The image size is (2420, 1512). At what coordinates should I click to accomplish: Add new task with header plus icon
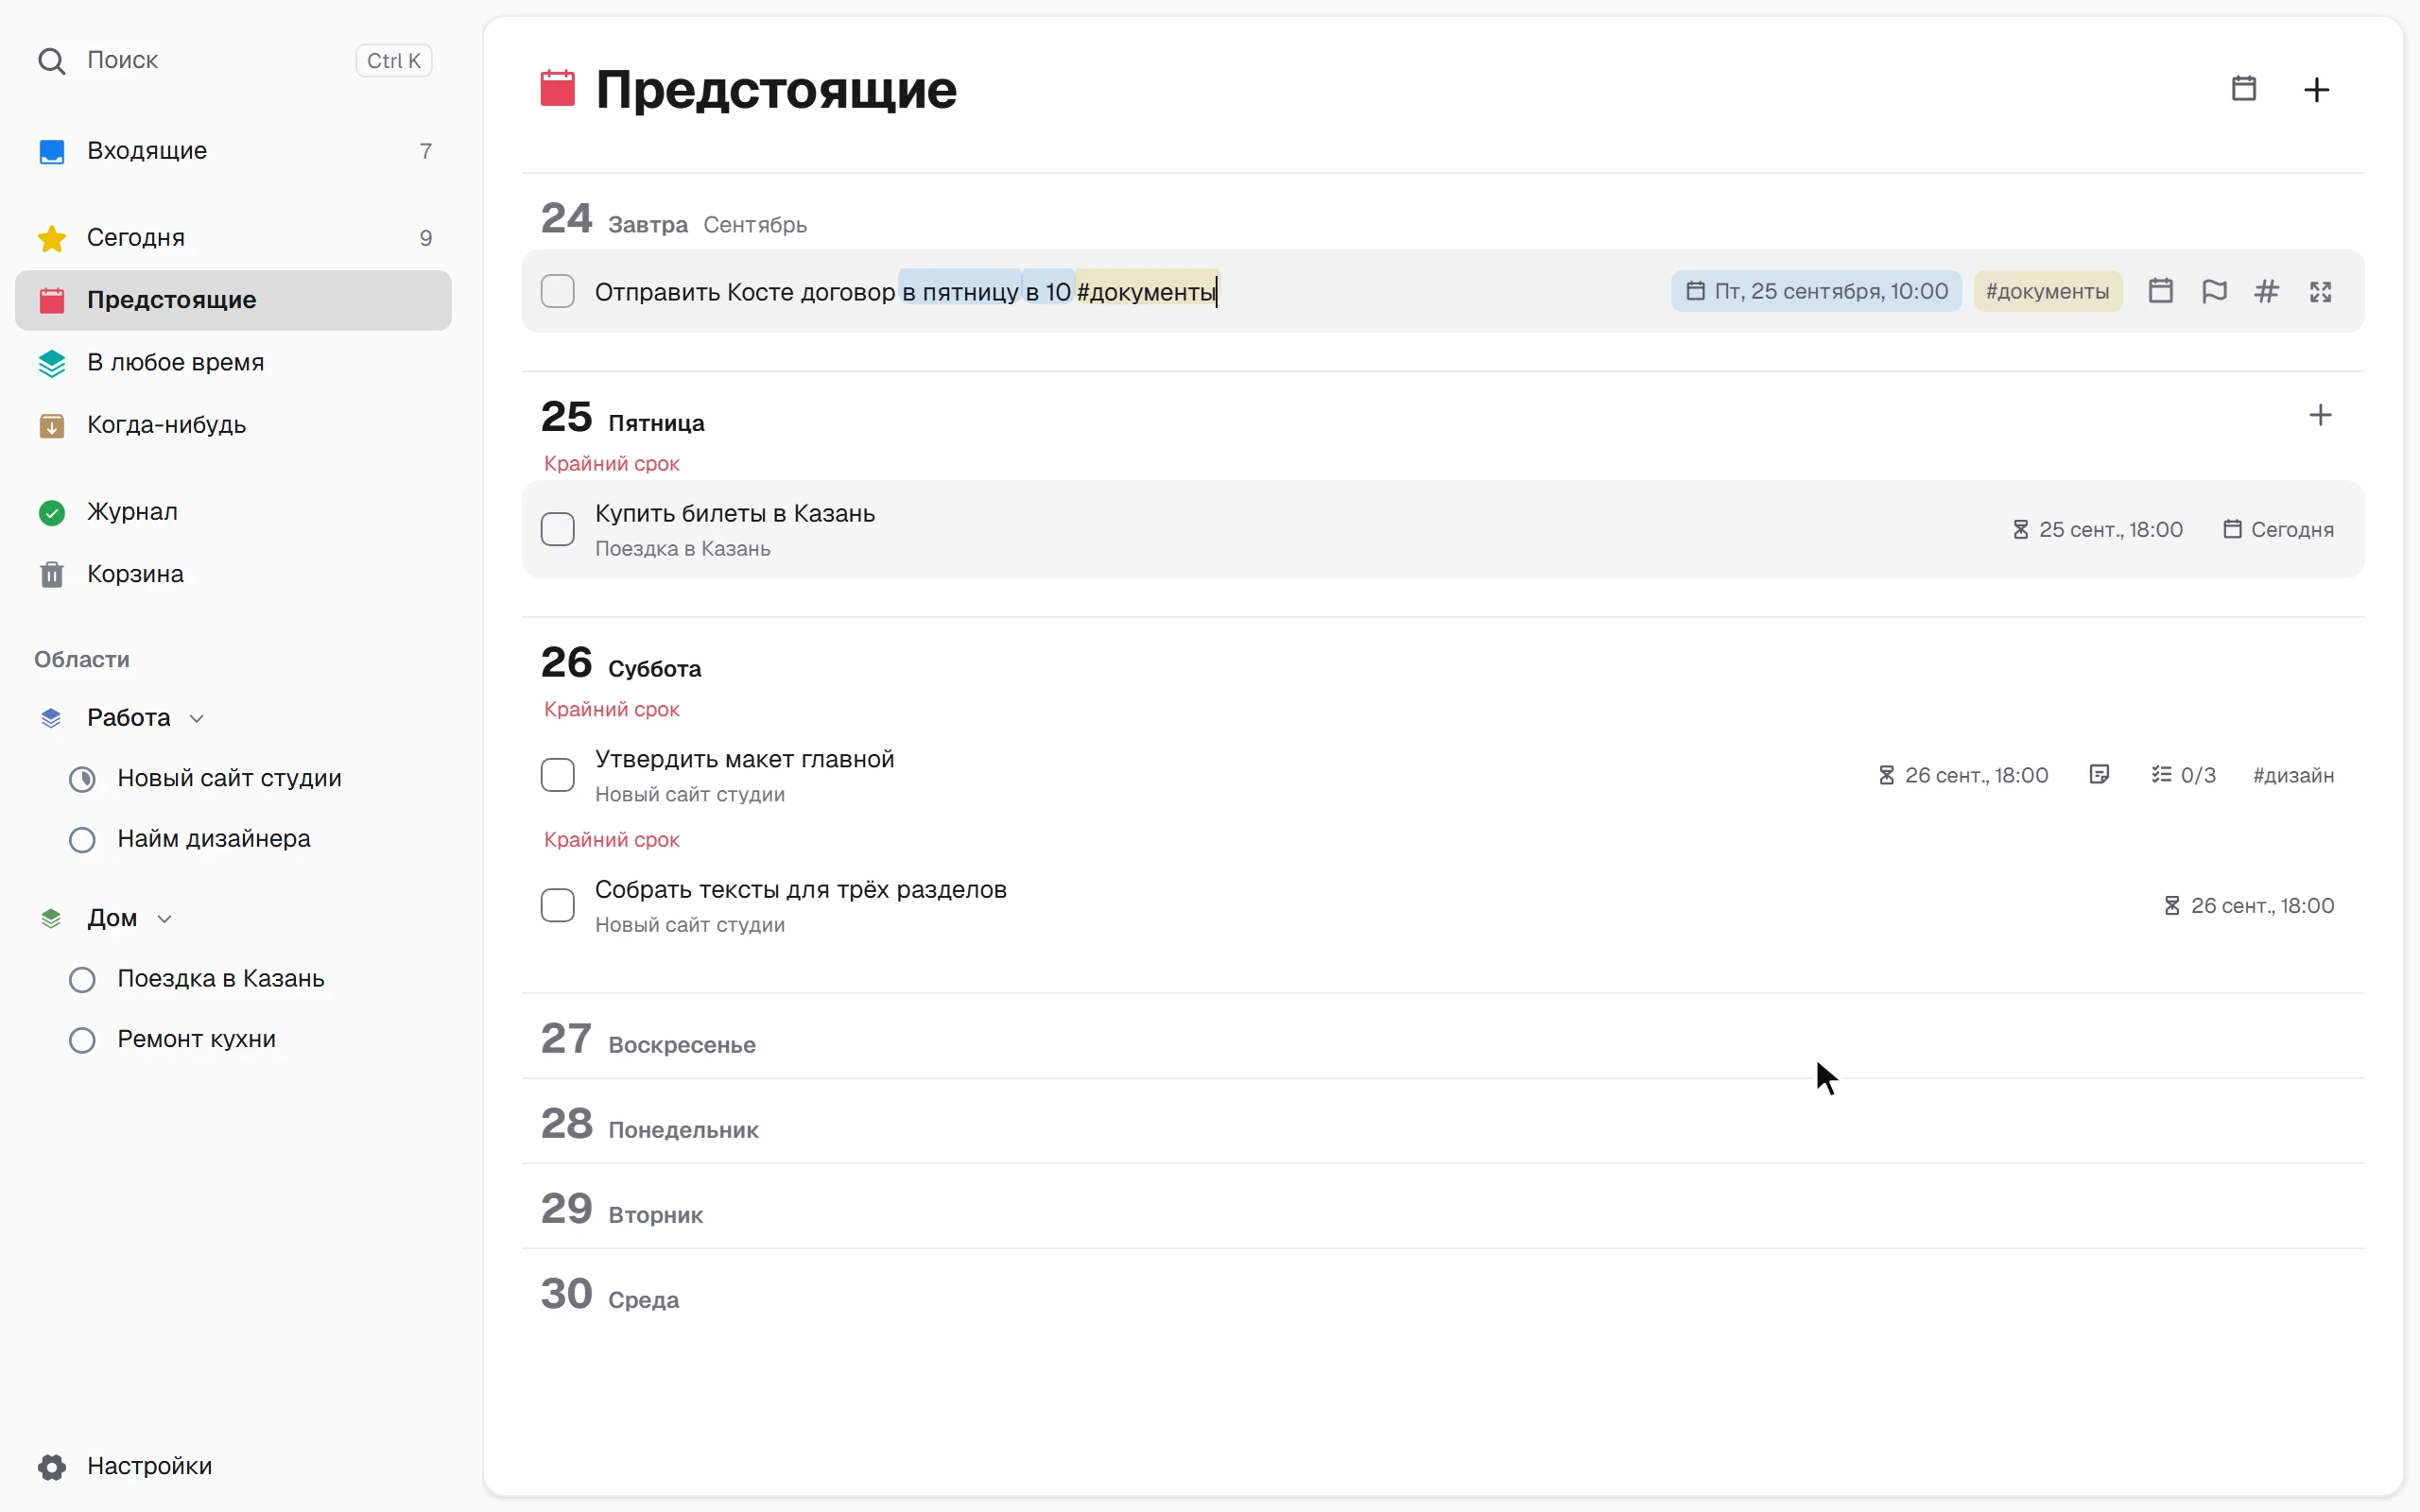[x=2316, y=90]
